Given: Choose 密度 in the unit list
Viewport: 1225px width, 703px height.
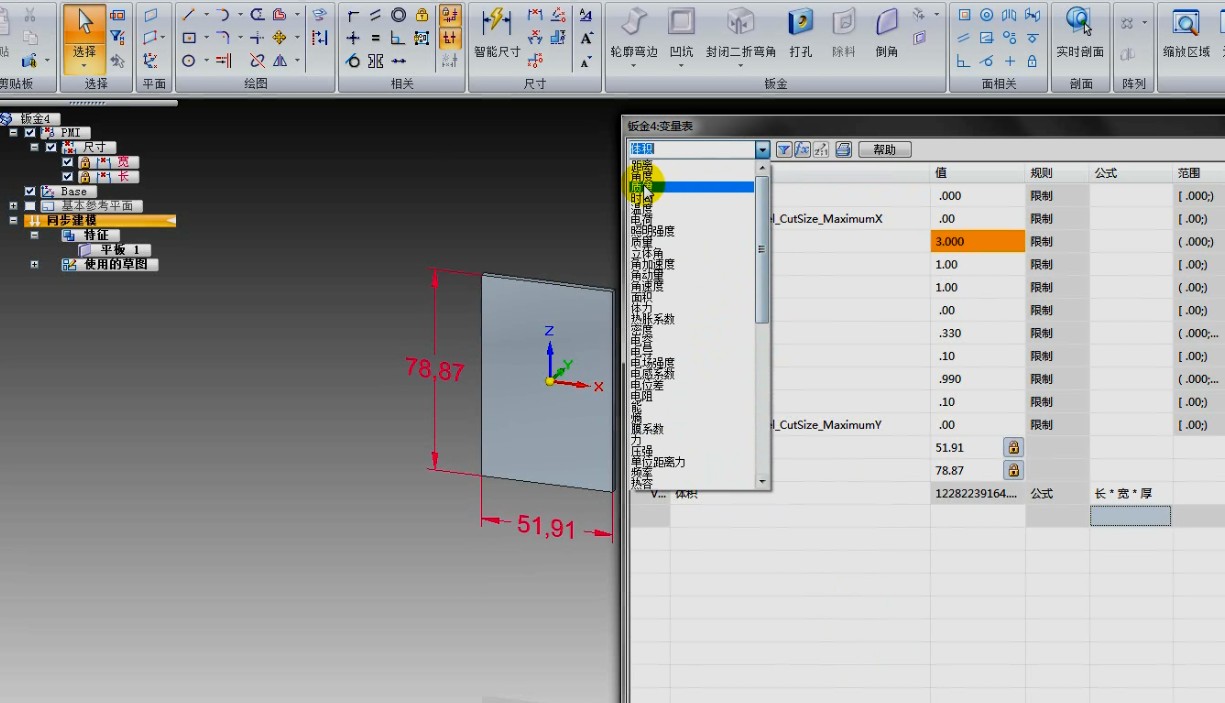Looking at the screenshot, I should [x=641, y=330].
